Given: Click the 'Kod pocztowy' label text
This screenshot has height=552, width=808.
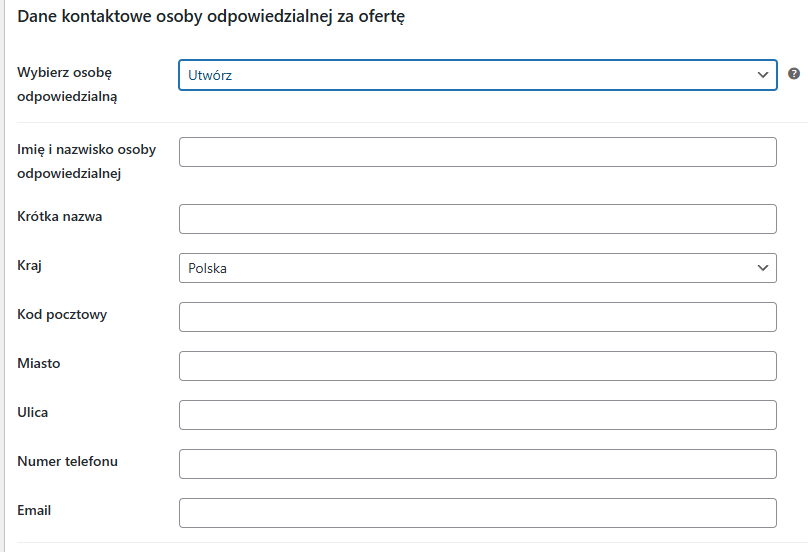Looking at the screenshot, I should (62, 315).
